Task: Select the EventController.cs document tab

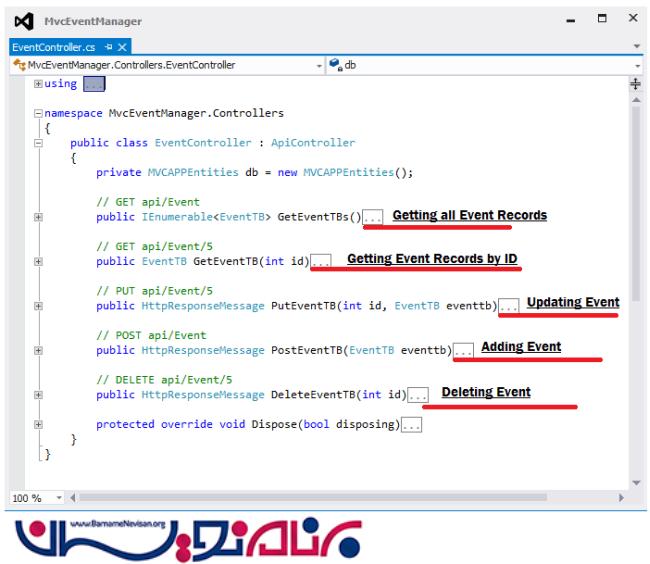Action: [x=54, y=47]
